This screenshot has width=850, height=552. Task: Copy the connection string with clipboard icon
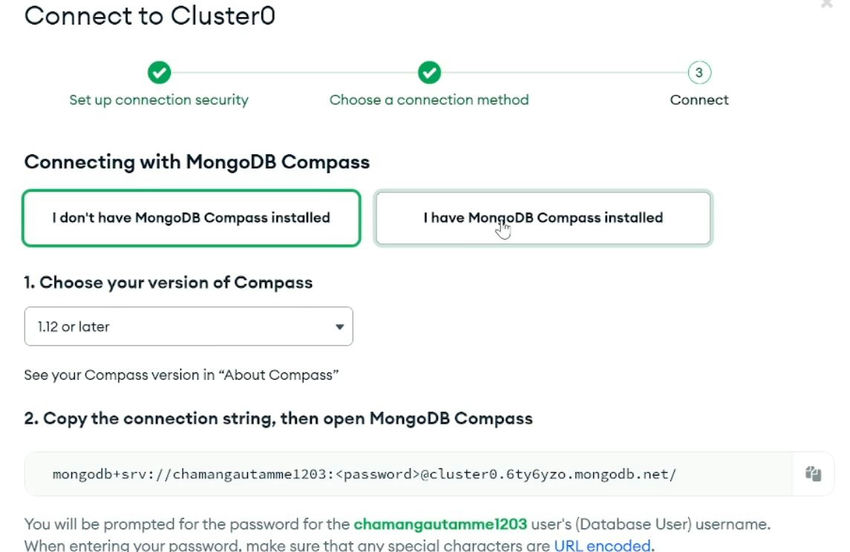point(813,474)
